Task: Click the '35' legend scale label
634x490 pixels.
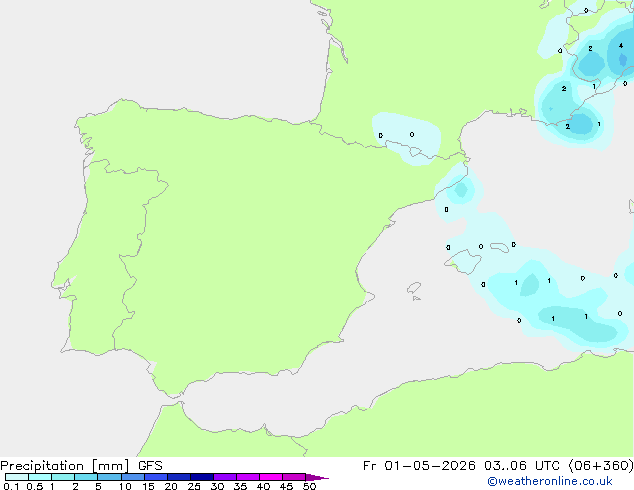Action: point(240,486)
